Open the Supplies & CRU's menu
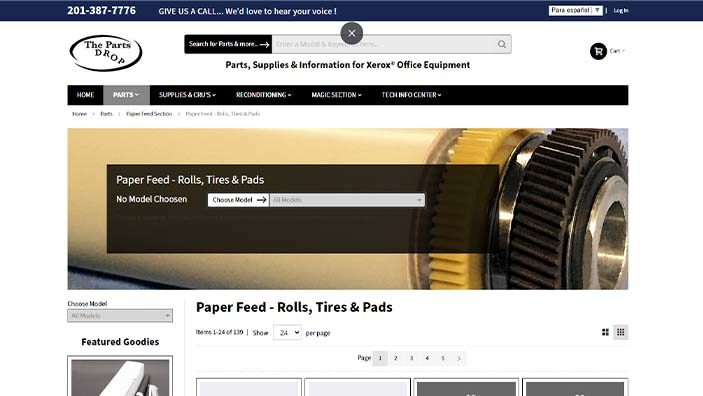Screen dimensions: 703x396 click(x=187, y=95)
